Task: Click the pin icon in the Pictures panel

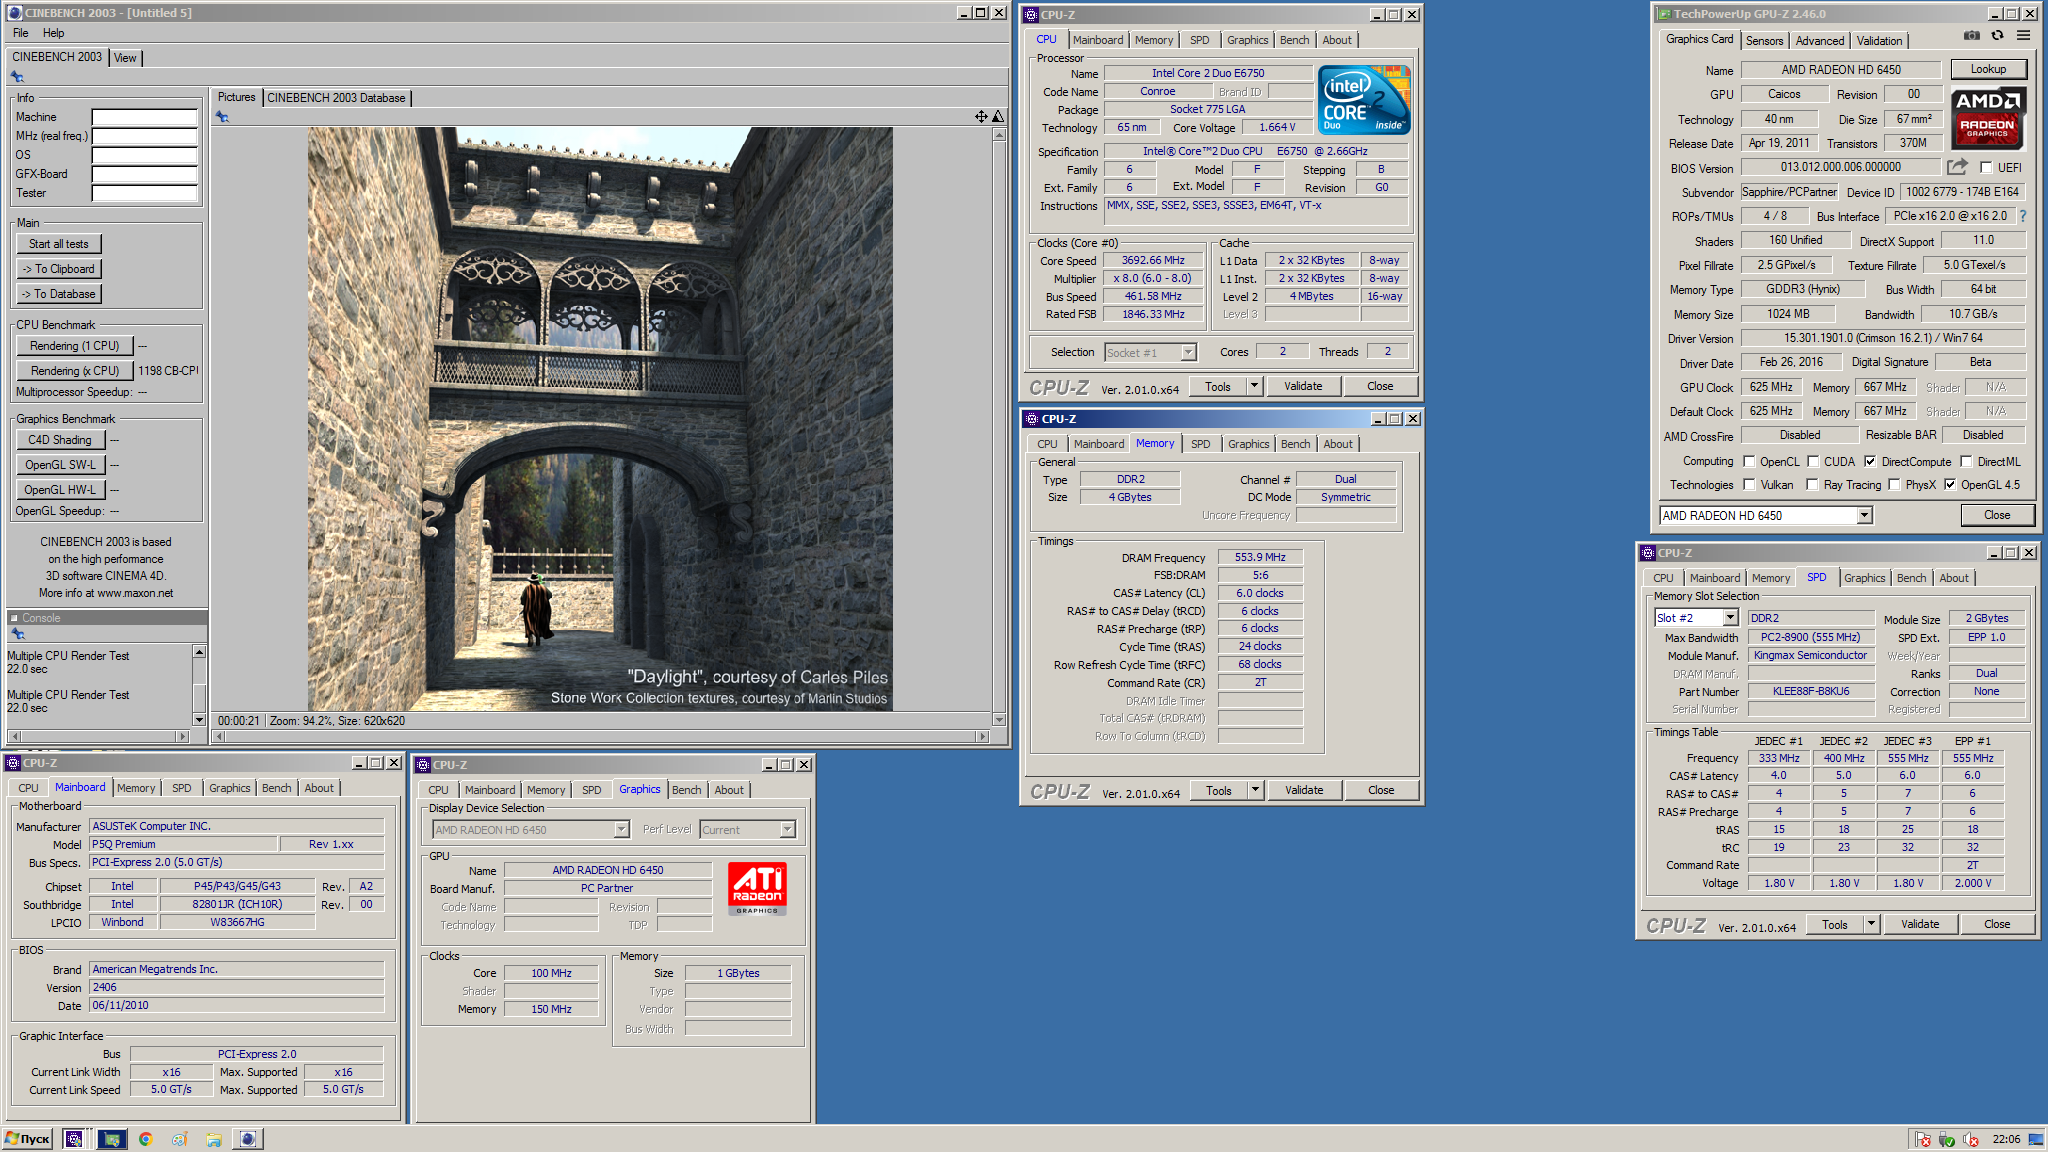Action: 222,117
